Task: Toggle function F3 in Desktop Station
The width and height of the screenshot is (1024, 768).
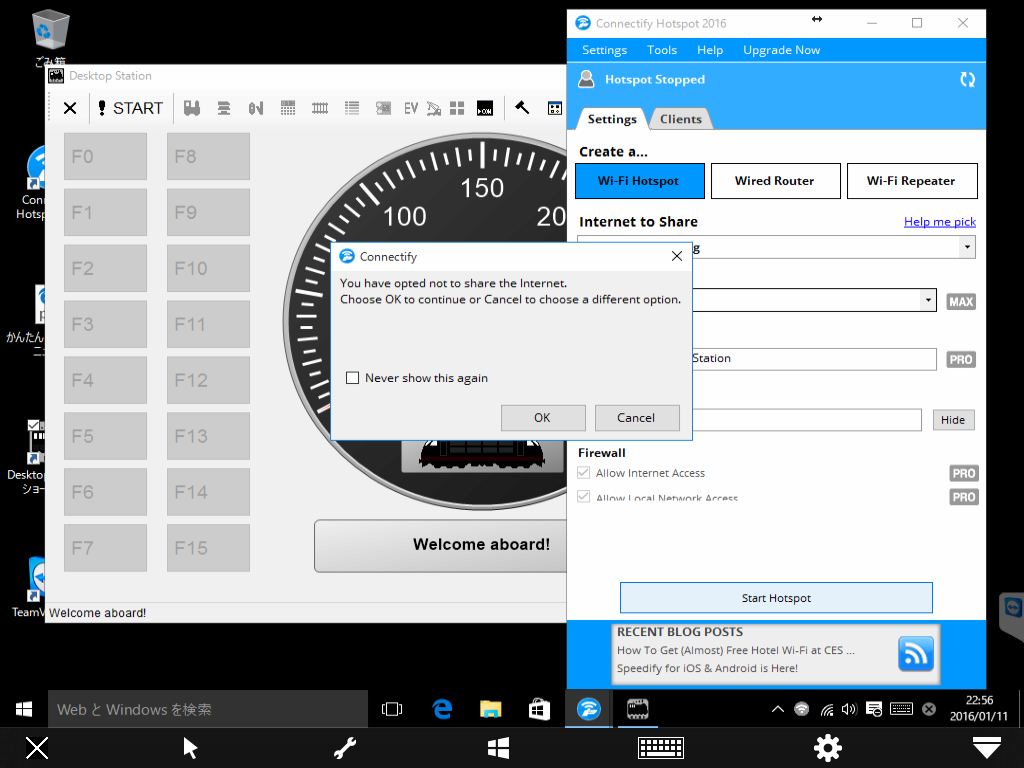Action: [105, 324]
